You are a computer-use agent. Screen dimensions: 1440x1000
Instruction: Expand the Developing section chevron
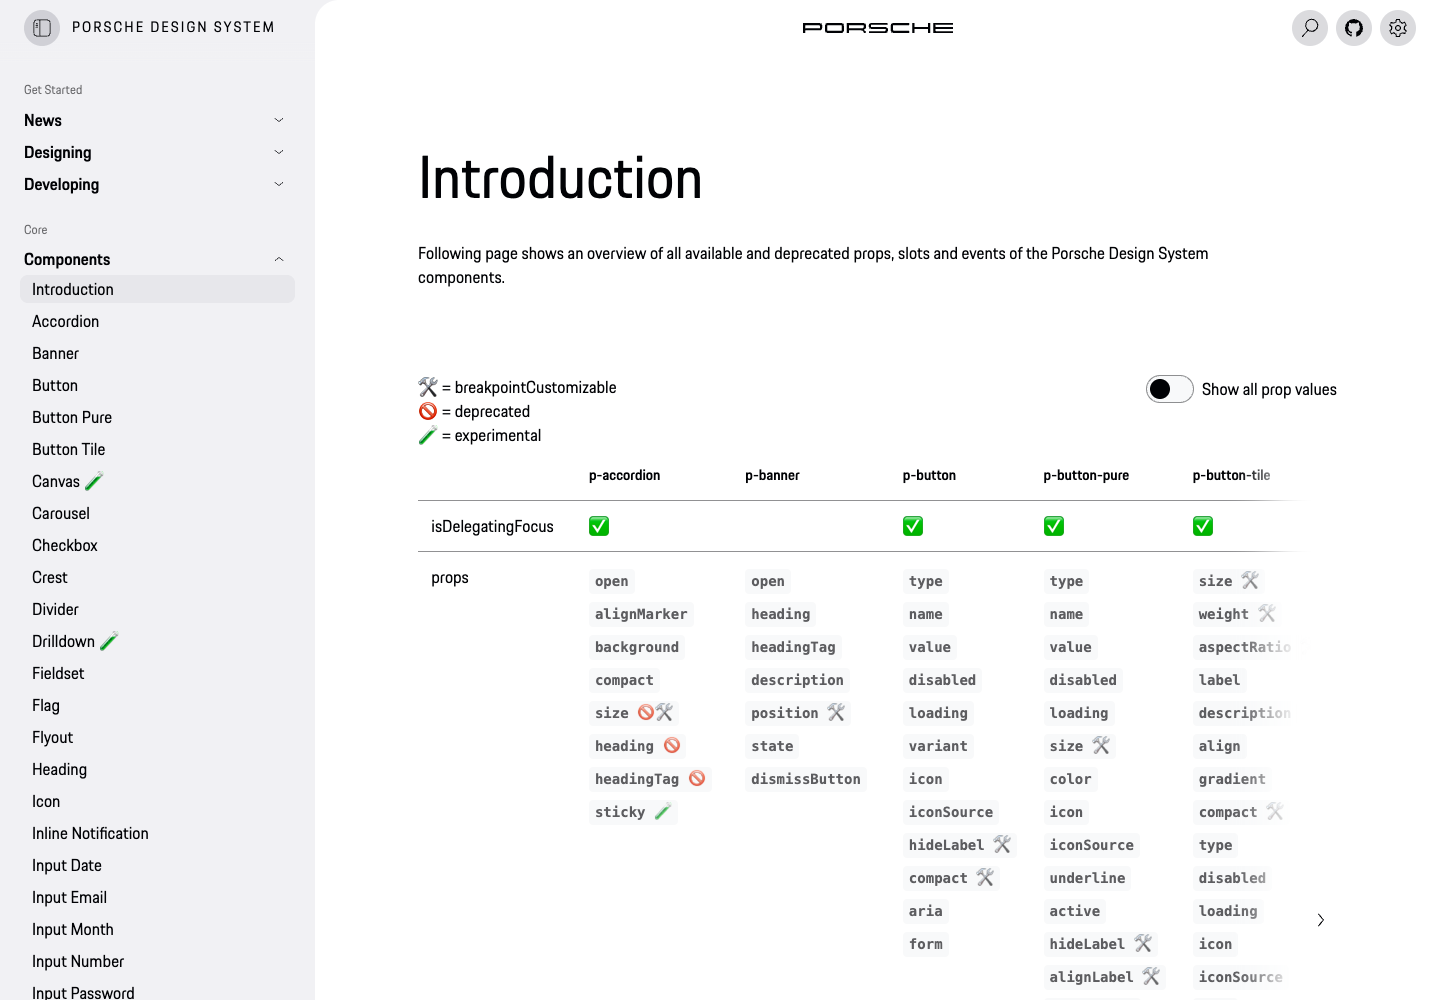pyautogui.click(x=279, y=184)
